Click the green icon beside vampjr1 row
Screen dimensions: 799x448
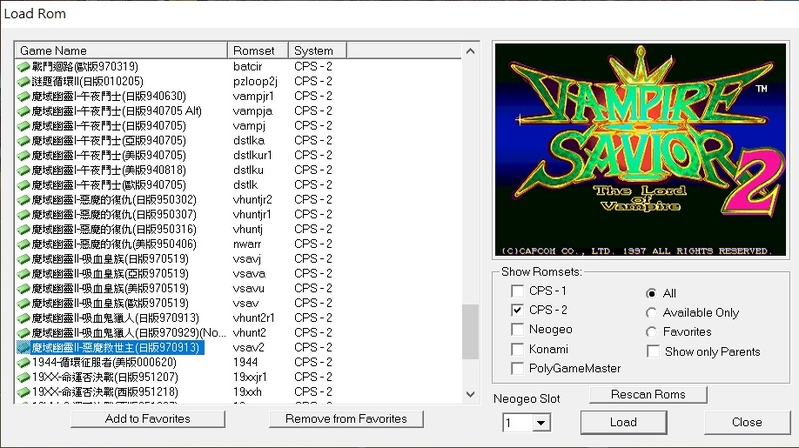click(x=23, y=96)
